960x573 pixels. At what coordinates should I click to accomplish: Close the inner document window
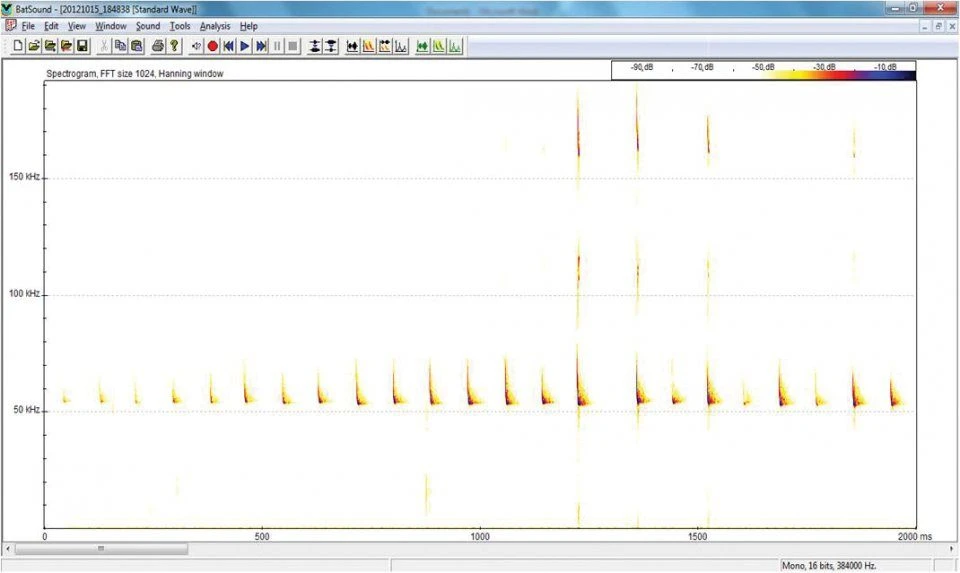click(952, 26)
